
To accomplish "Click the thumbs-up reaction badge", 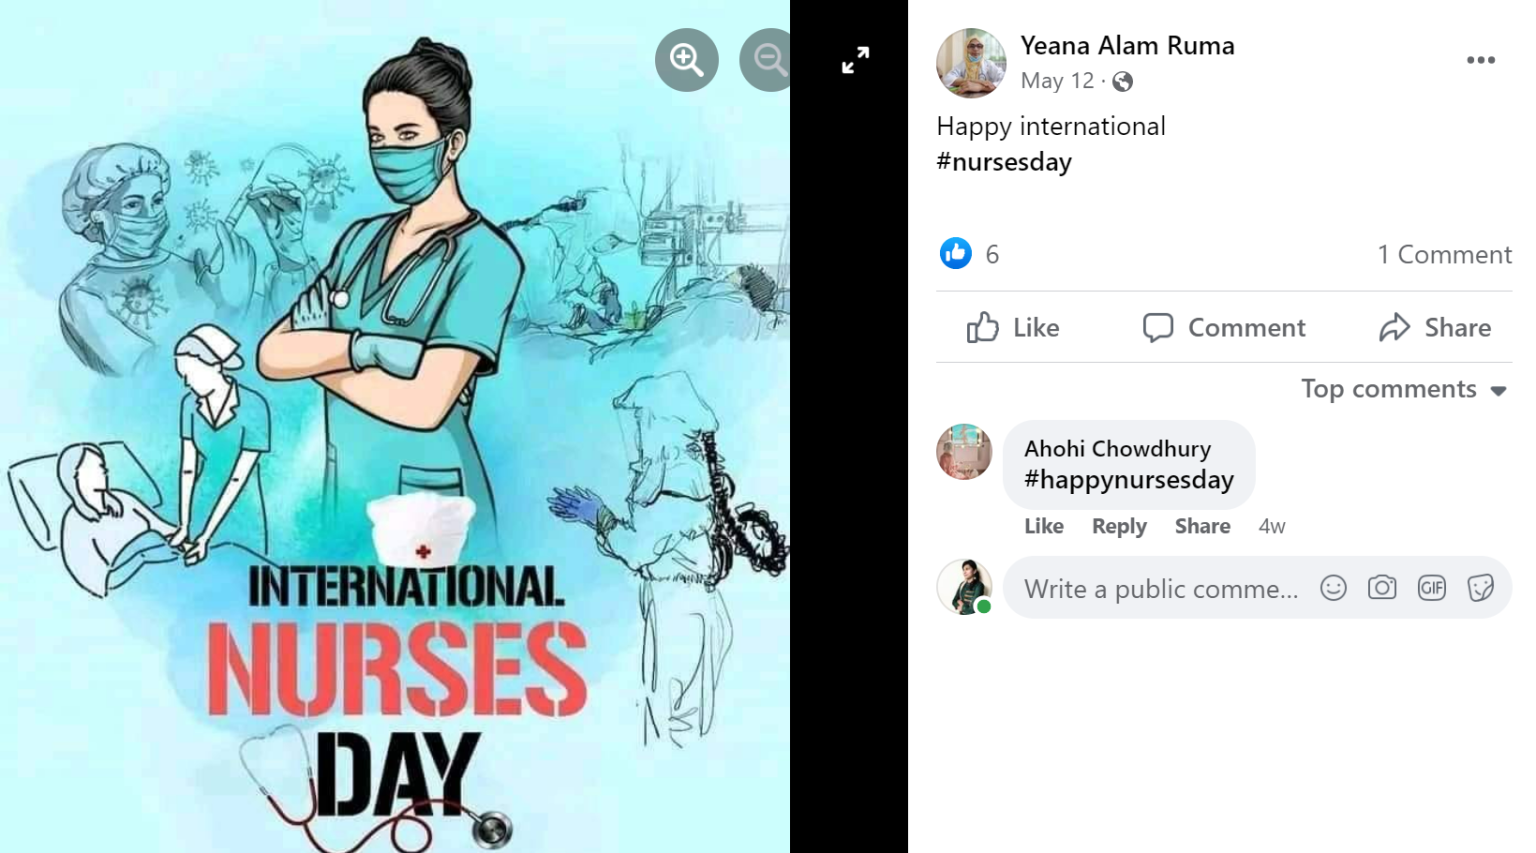I will pyautogui.click(x=957, y=254).
